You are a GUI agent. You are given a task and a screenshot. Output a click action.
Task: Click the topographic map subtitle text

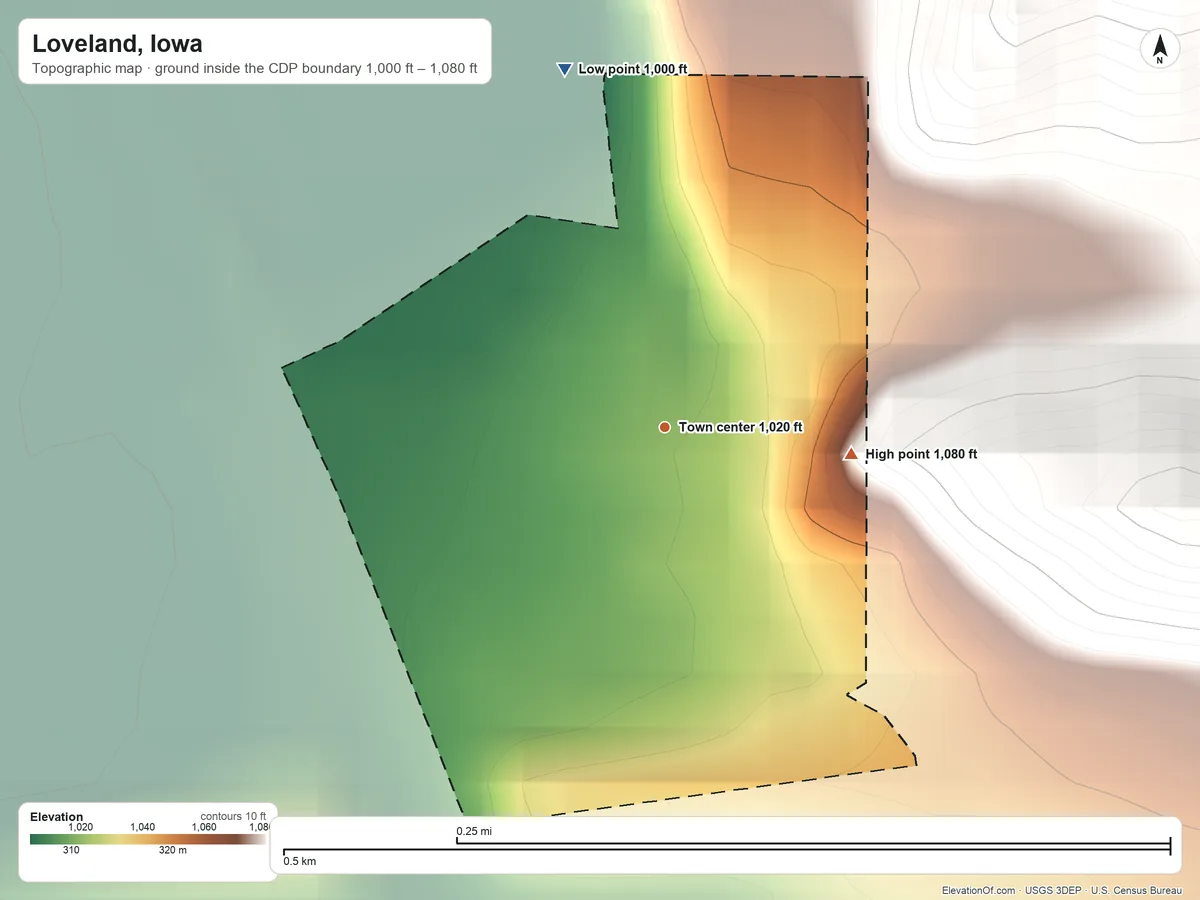point(255,70)
